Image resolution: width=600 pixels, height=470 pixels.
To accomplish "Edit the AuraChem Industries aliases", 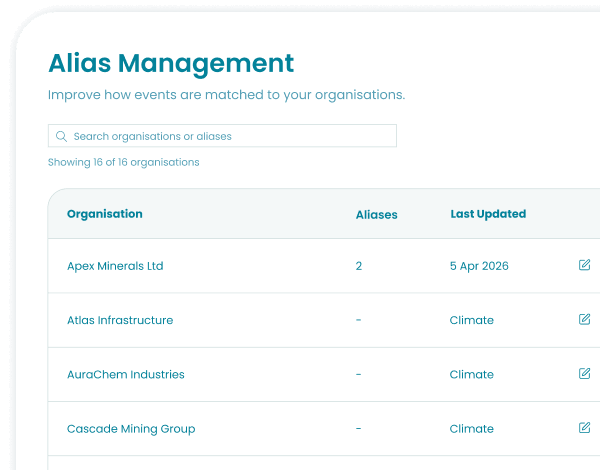I will click(584, 374).
